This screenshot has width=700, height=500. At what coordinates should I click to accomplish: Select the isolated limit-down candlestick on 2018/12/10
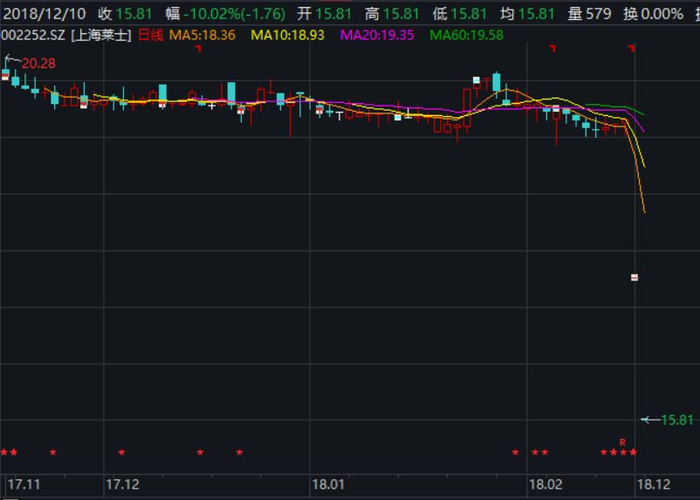(x=634, y=278)
